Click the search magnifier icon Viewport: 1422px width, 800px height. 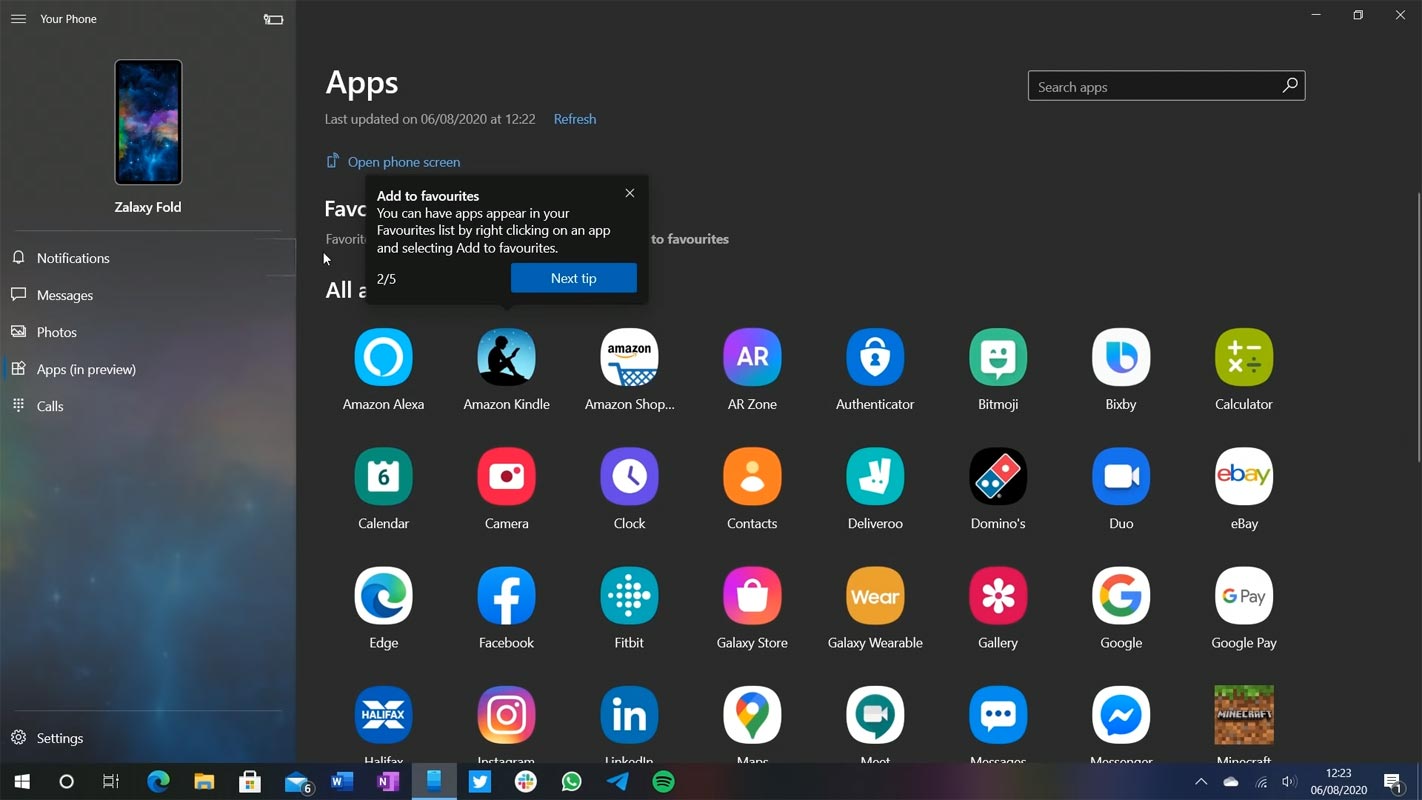1290,86
